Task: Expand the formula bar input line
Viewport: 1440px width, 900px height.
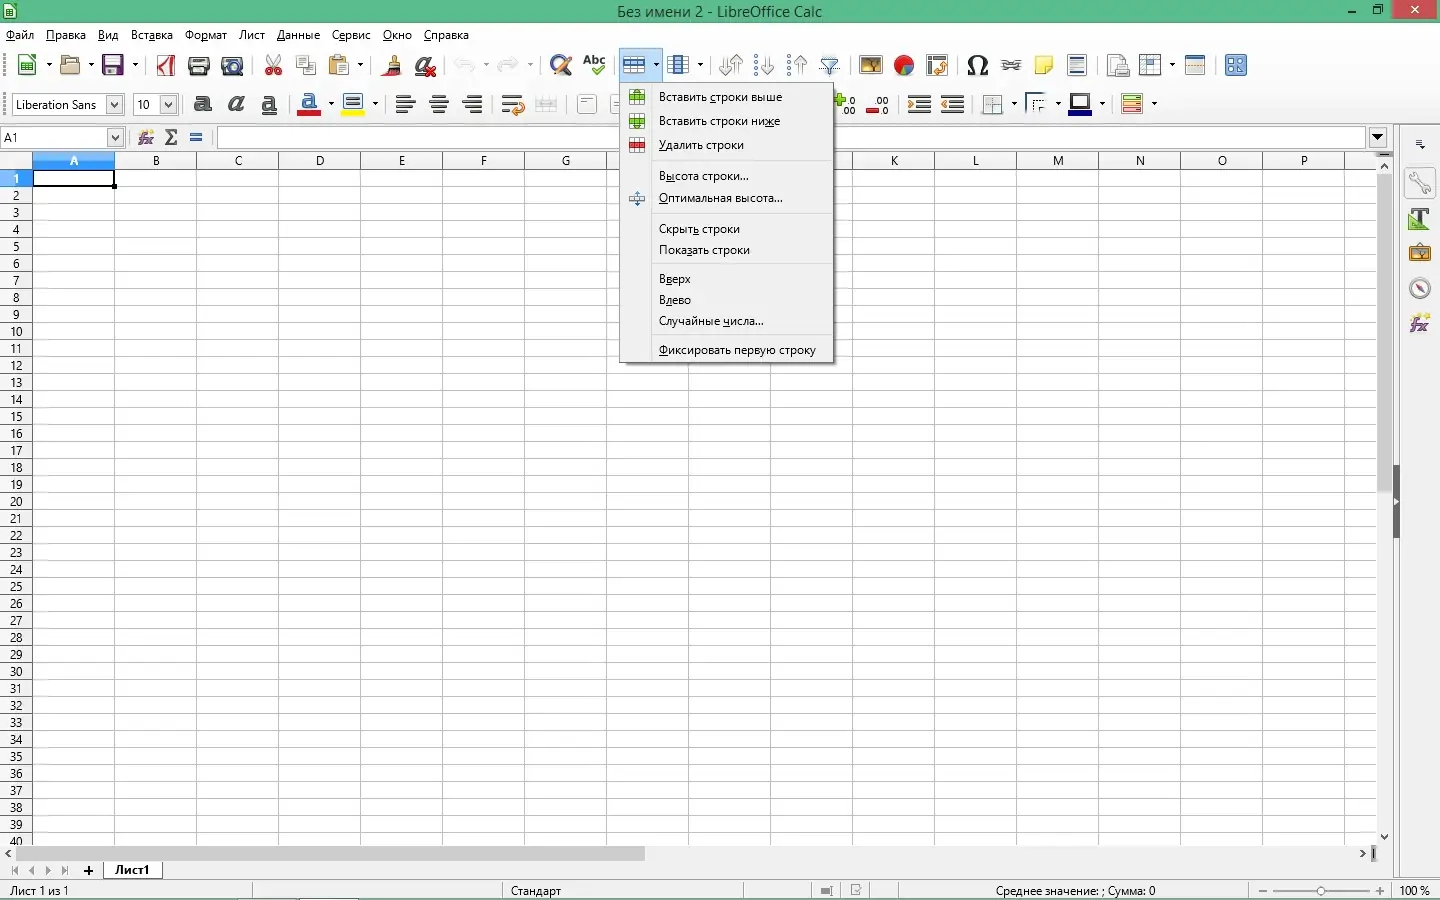Action: click(1378, 138)
